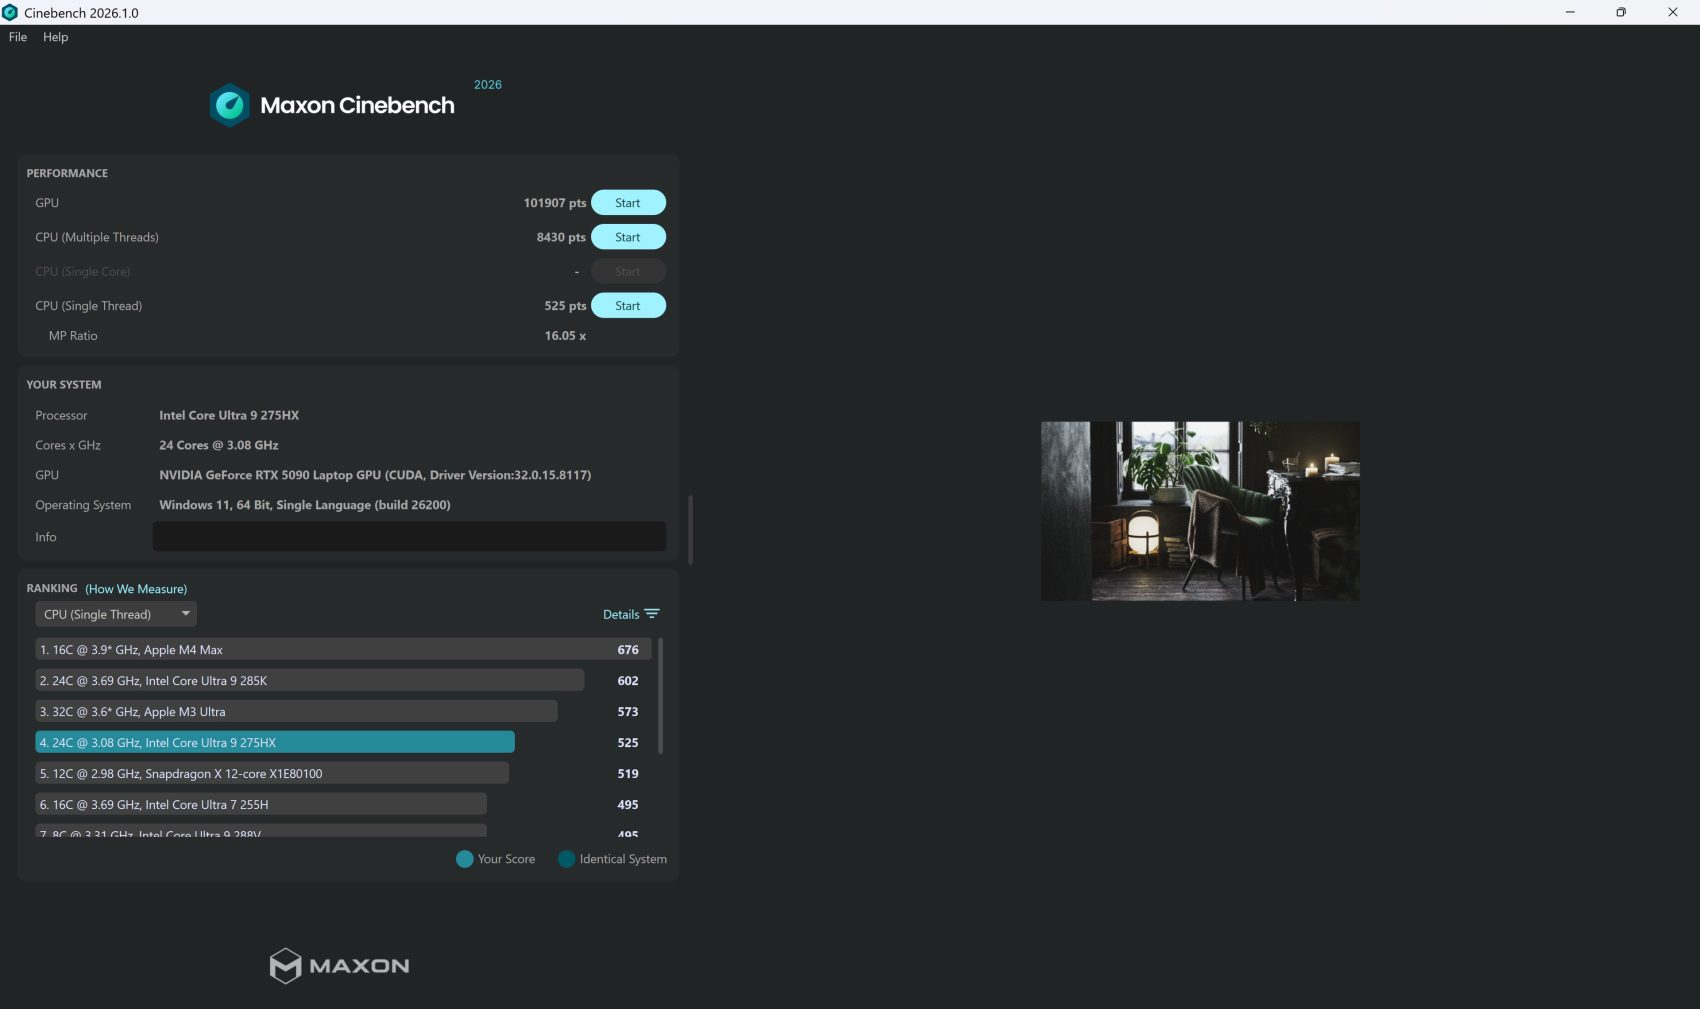Select the Intel Core Ultra 7 255H row
Screen dimensions: 1700x1009
click(x=343, y=805)
